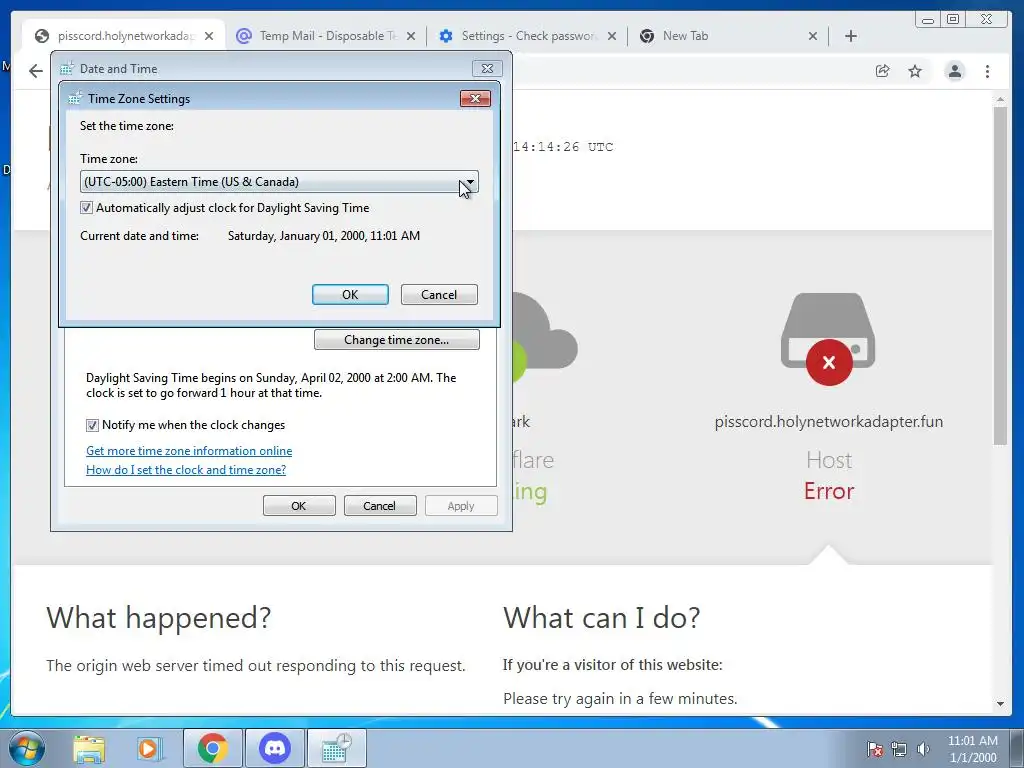This screenshot has height=768, width=1024.
Task: Click OK in the Date and Time window
Action: (299, 505)
